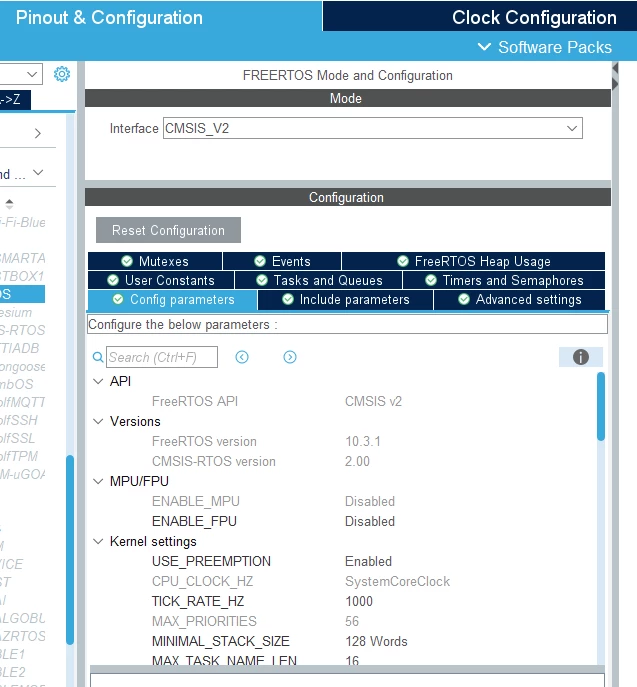Open the Mutexes tab

coord(155,261)
